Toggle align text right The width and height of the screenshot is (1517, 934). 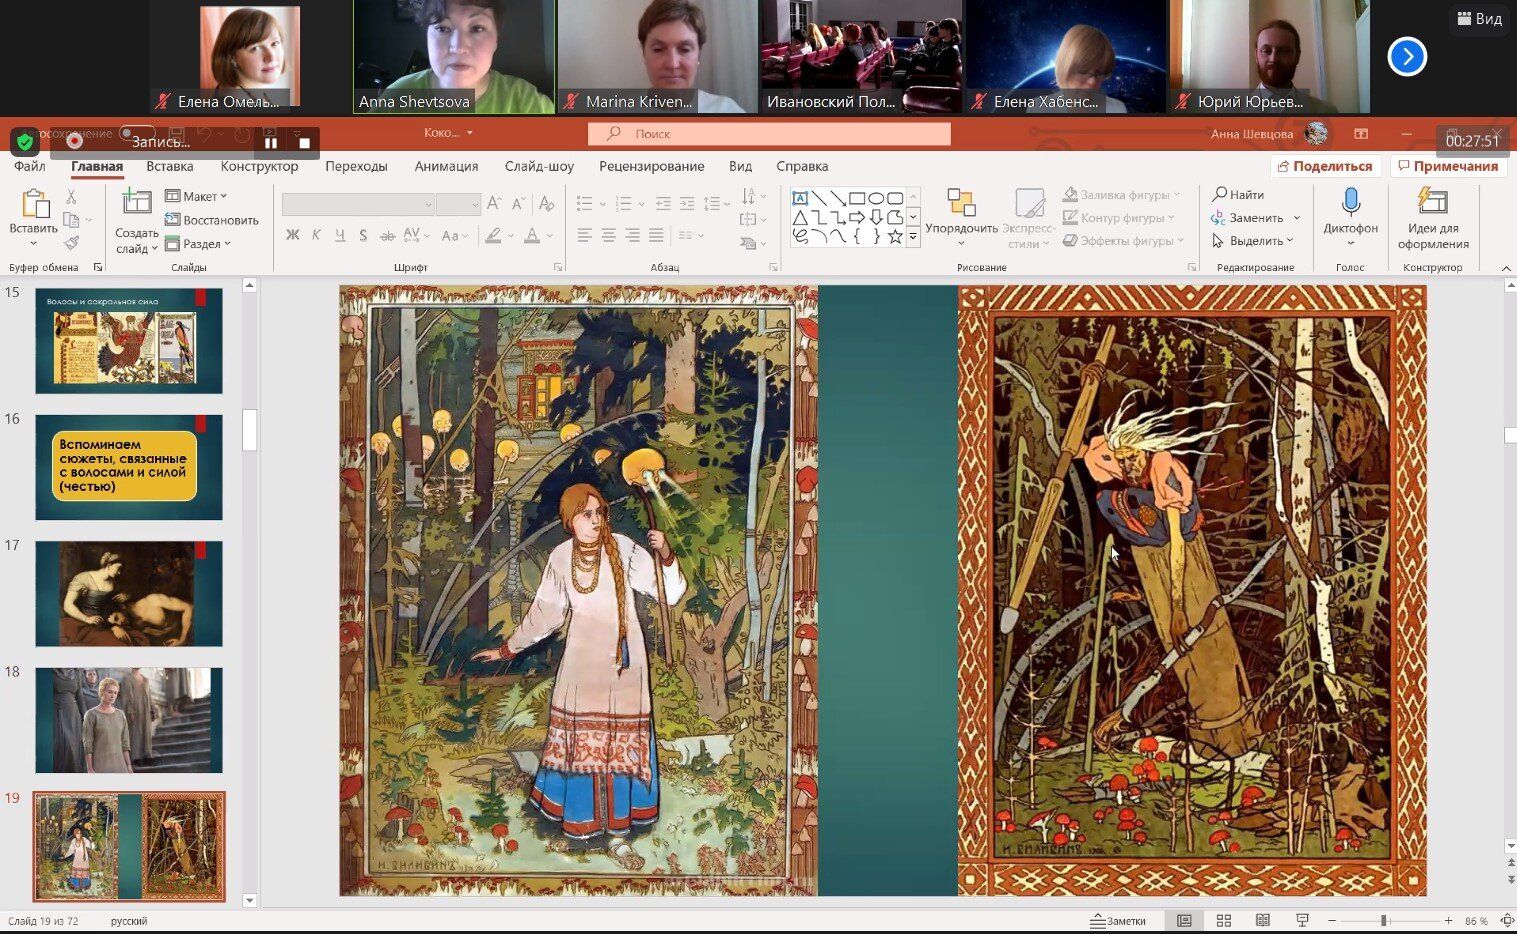pos(633,236)
